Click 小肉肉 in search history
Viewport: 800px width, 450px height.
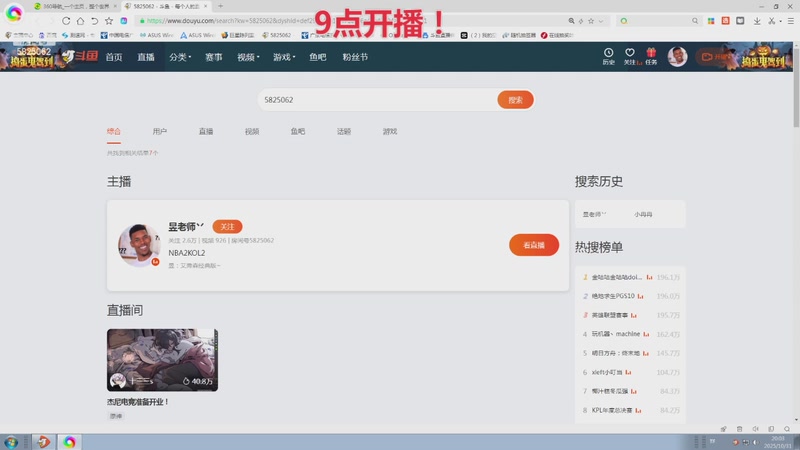coord(643,214)
